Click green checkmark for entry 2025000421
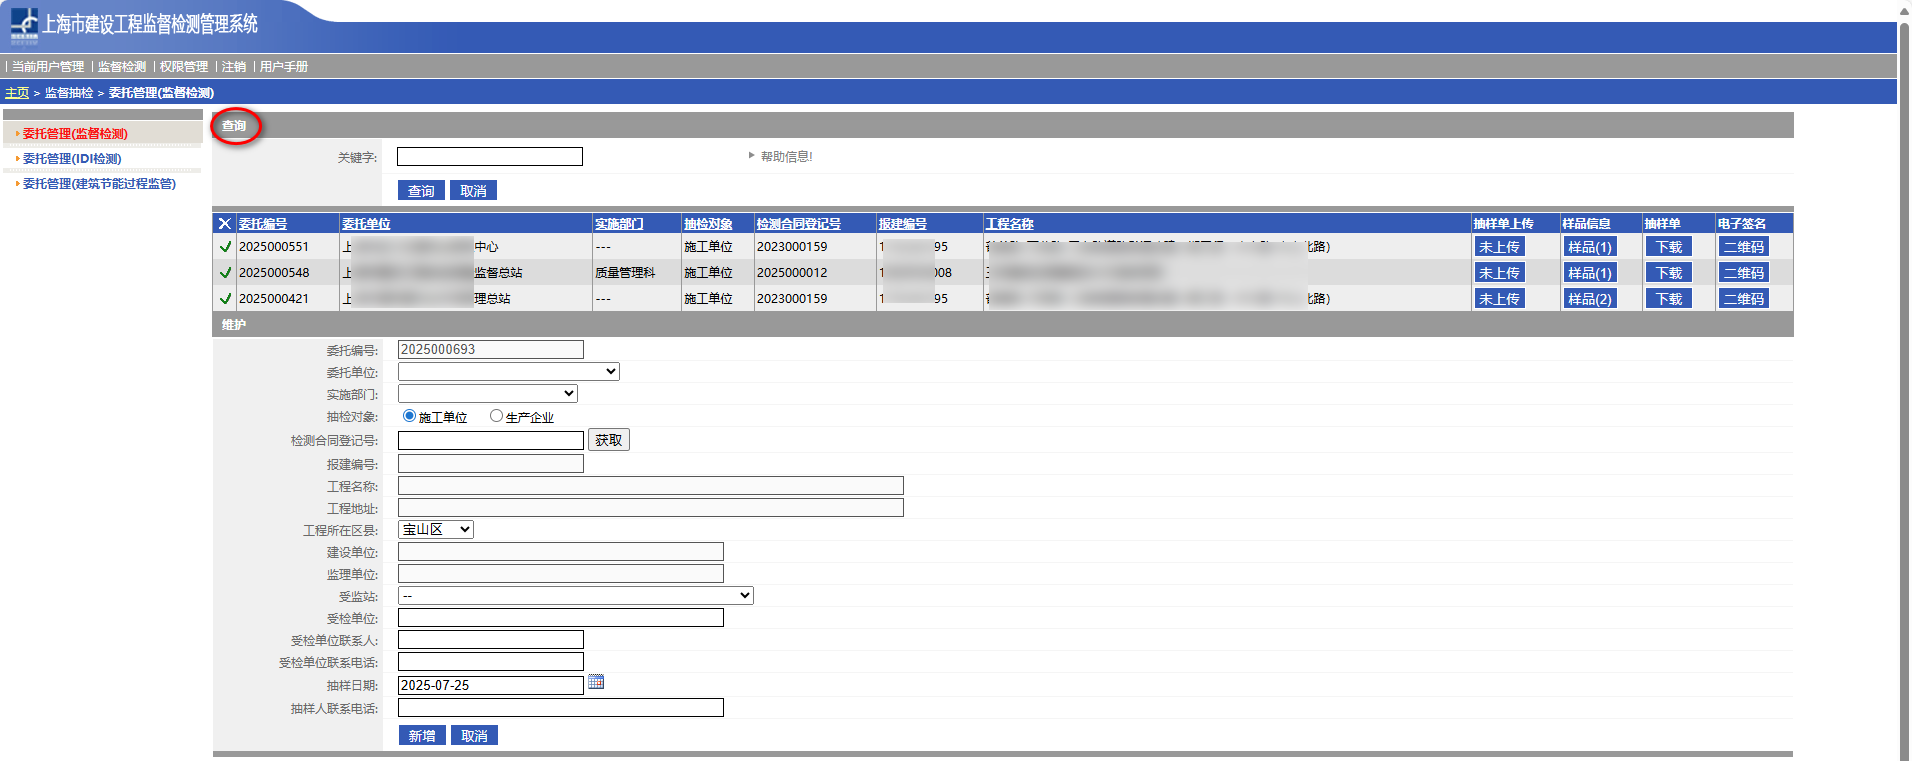This screenshot has height=761, width=1912. click(225, 299)
